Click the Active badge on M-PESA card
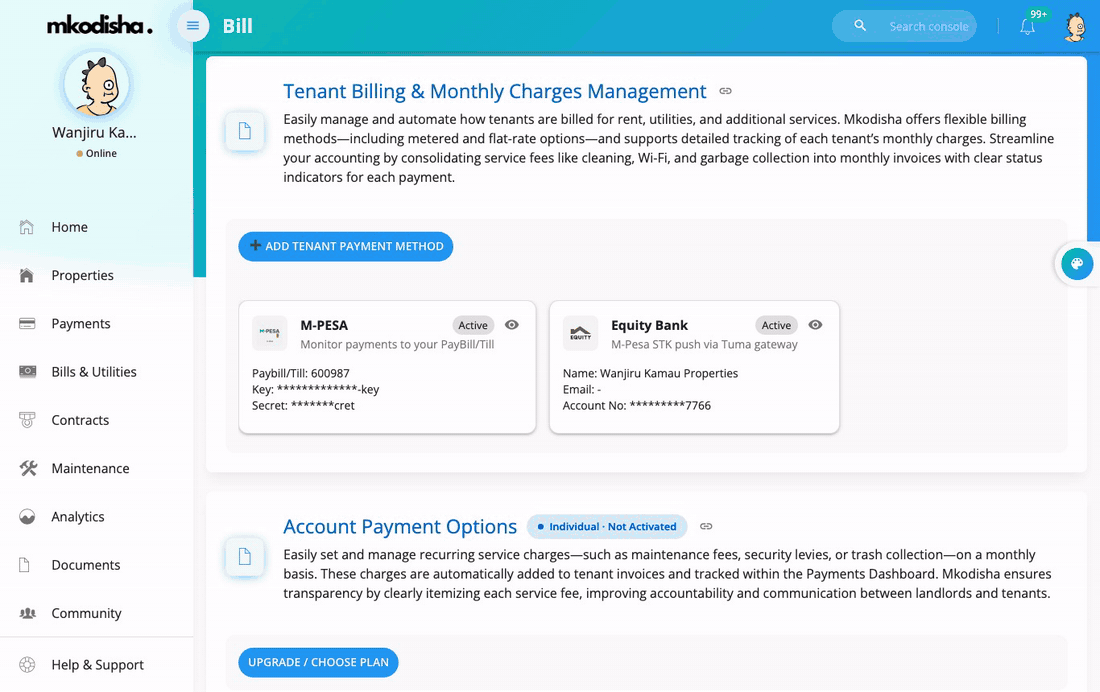This screenshot has width=1100, height=692. [x=473, y=326]
